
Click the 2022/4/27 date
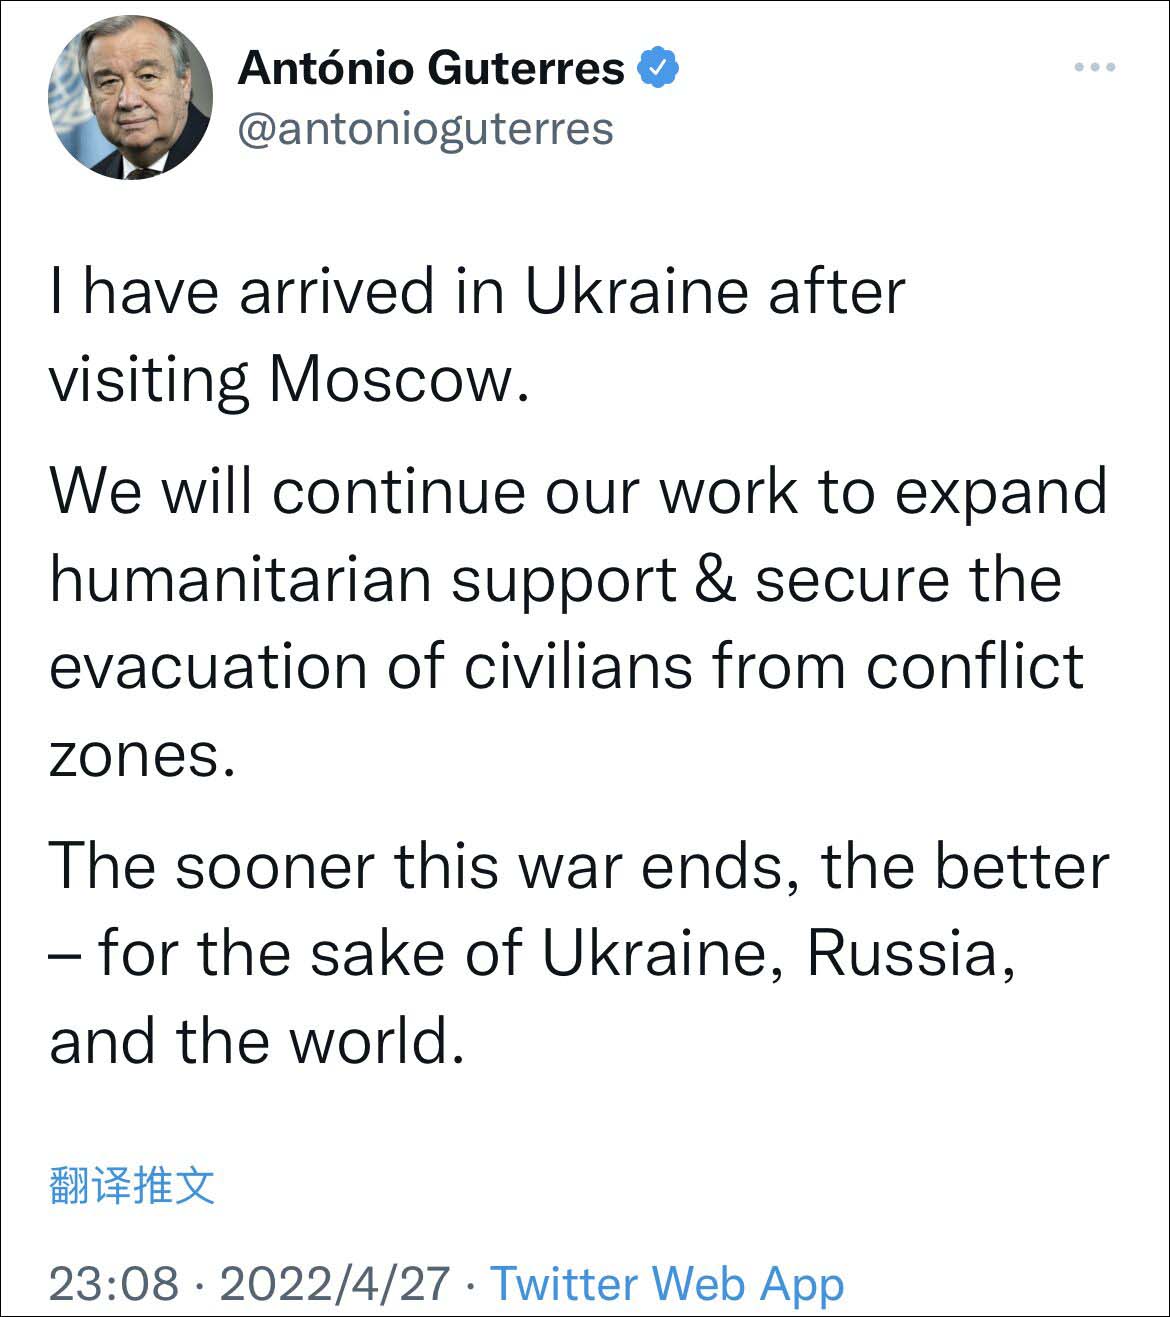click(335, 1283)
